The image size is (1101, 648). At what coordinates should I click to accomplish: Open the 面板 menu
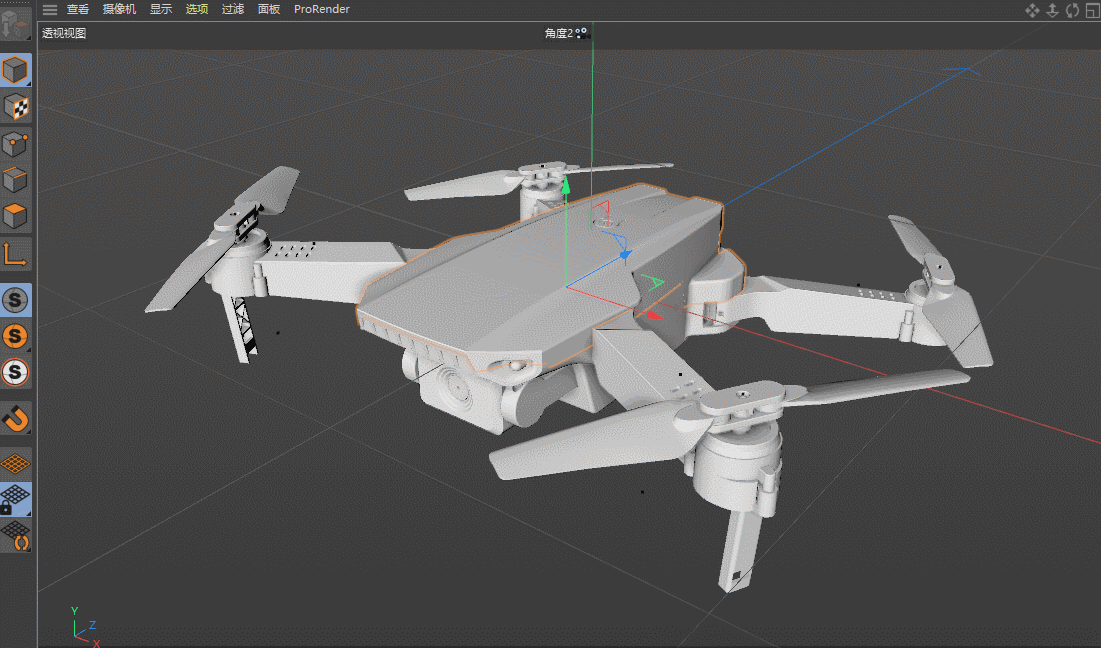pos(269,9)
